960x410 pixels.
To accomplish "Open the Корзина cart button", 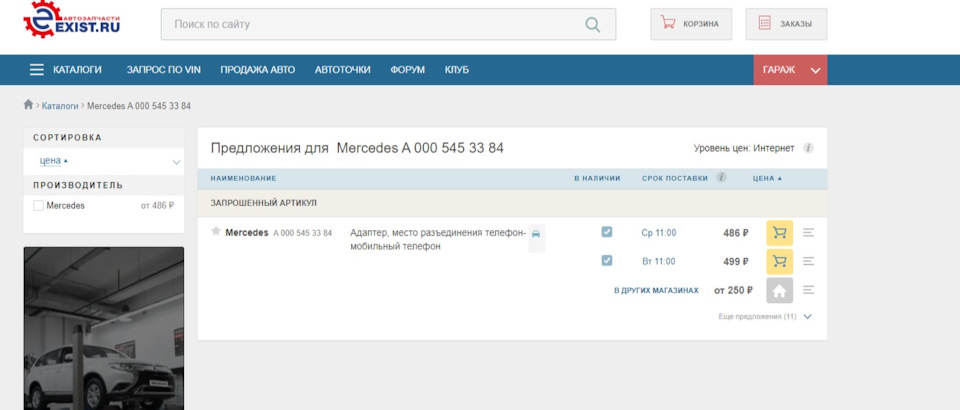I will click(691, 24).
